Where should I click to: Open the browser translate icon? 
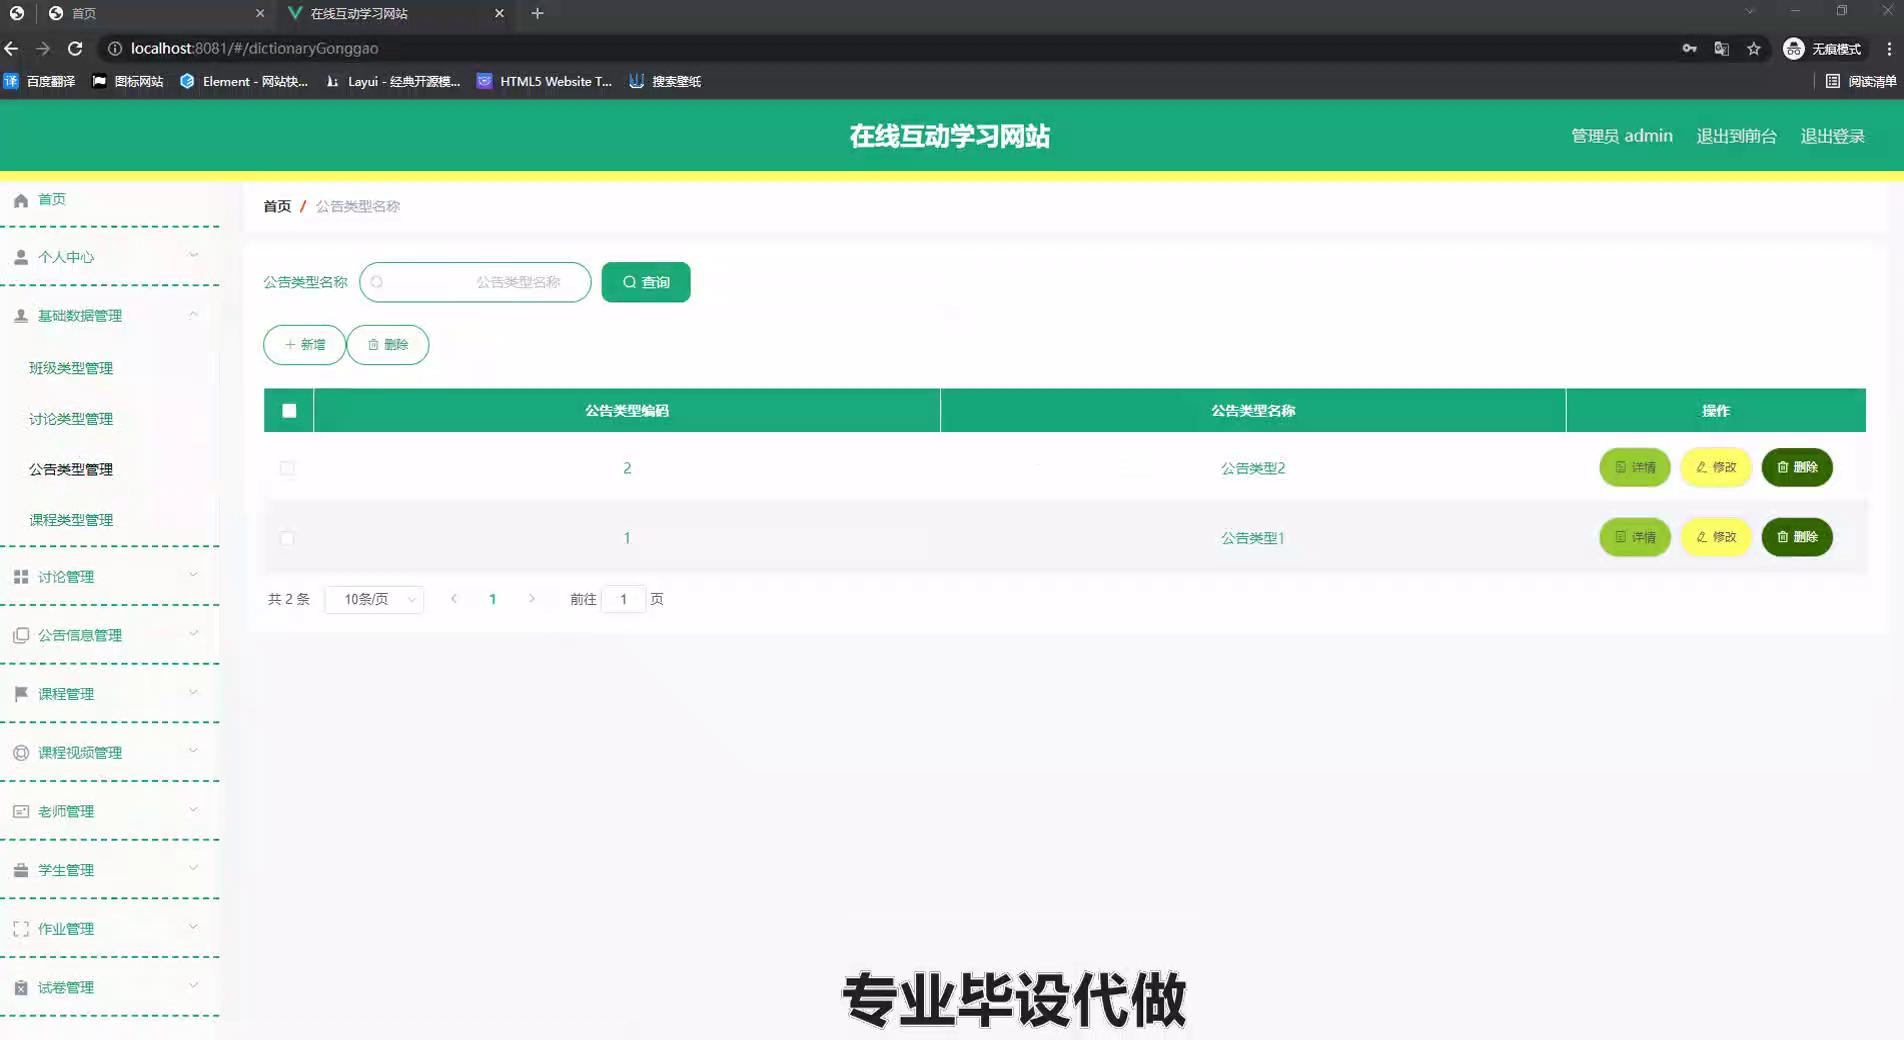(x=1721, y=48)
